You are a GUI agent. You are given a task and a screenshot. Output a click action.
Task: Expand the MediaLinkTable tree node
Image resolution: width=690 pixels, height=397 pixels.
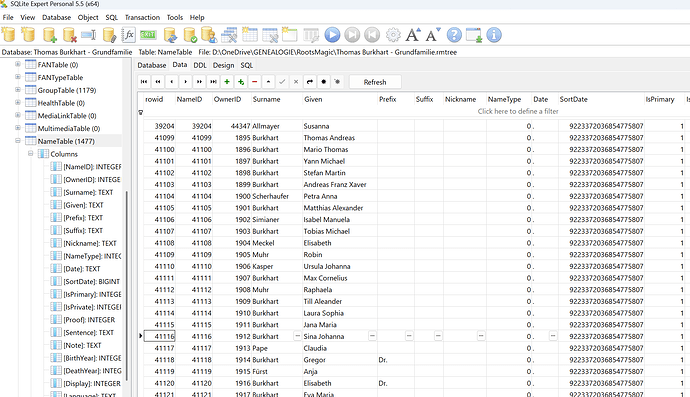tap(18, 115)
